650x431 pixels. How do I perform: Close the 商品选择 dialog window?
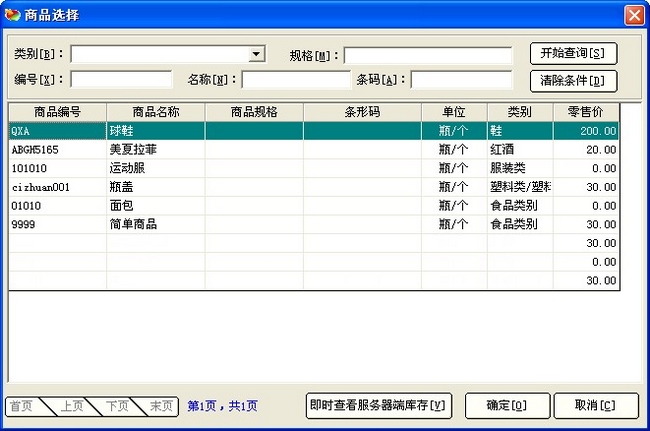click(633, 15)
